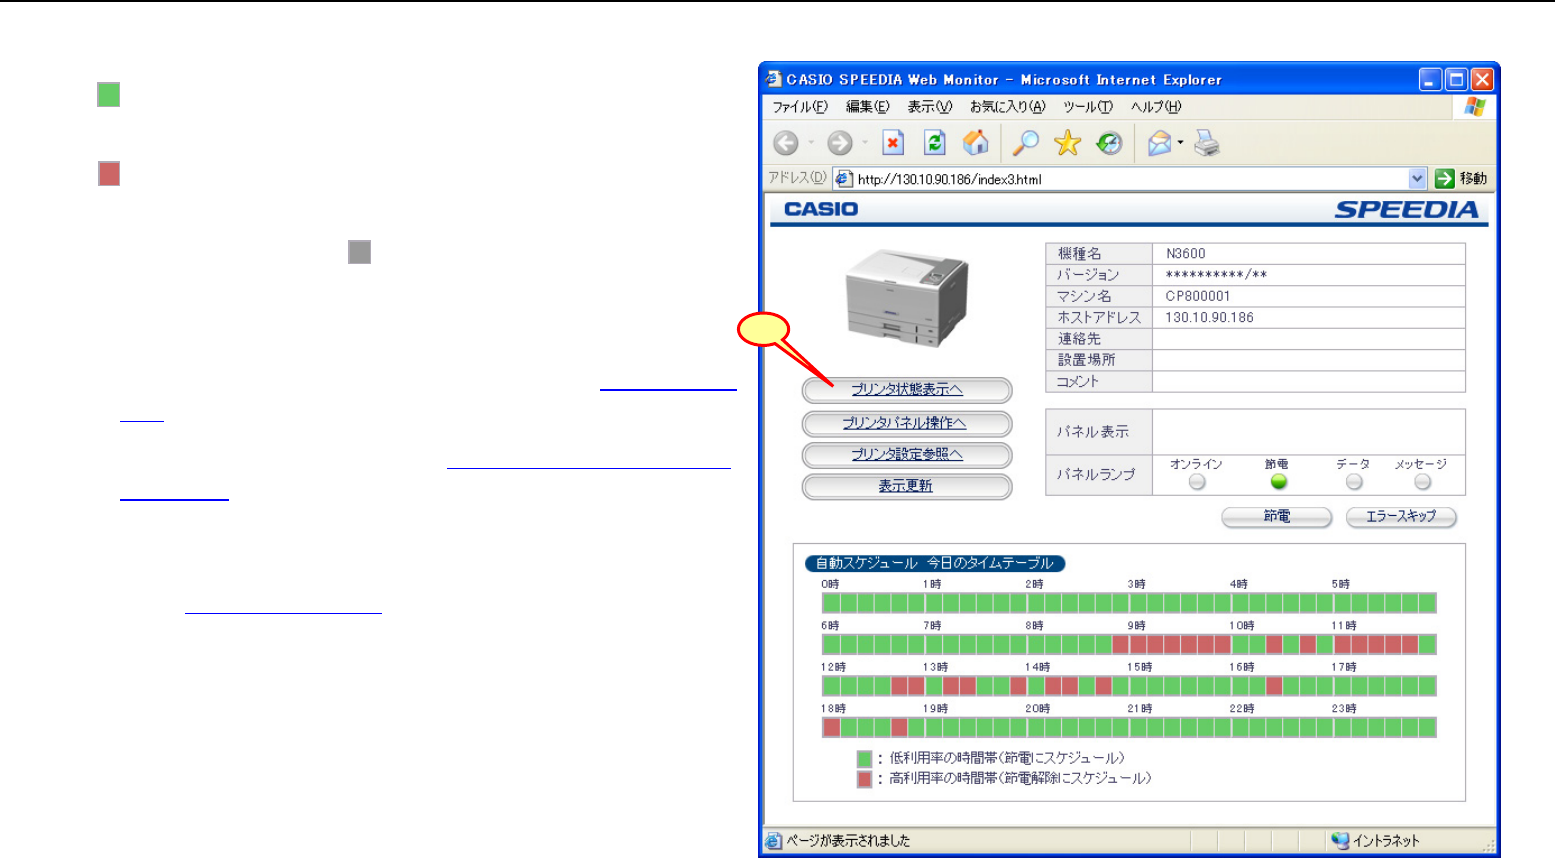Open the 表示(V) menu
1555x858 pixels.
pos(929,107)
